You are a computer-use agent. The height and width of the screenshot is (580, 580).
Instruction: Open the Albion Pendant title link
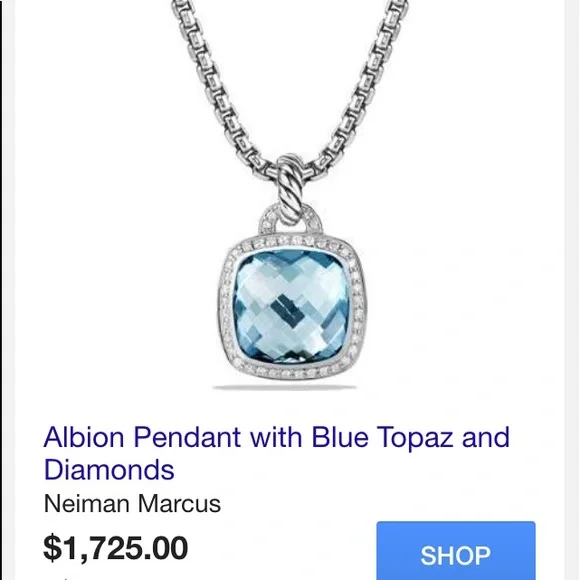277,453
